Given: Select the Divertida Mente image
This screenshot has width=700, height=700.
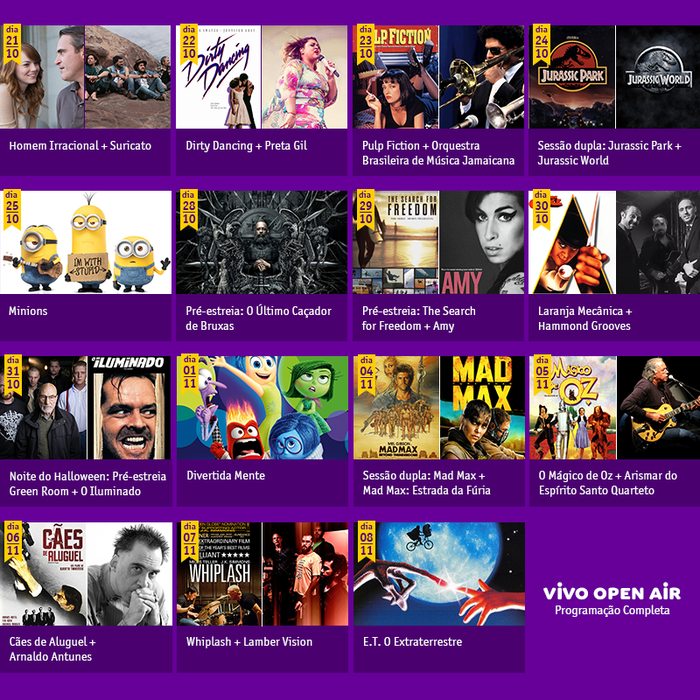Looking at the screenshot, I should [262, 408].
